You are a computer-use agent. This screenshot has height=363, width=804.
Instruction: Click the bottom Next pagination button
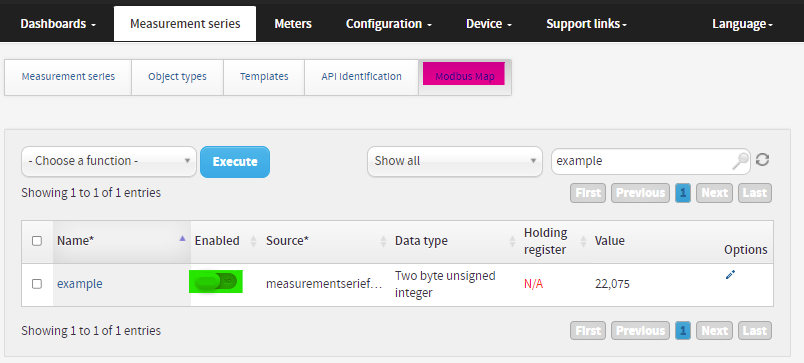[714, 331]
